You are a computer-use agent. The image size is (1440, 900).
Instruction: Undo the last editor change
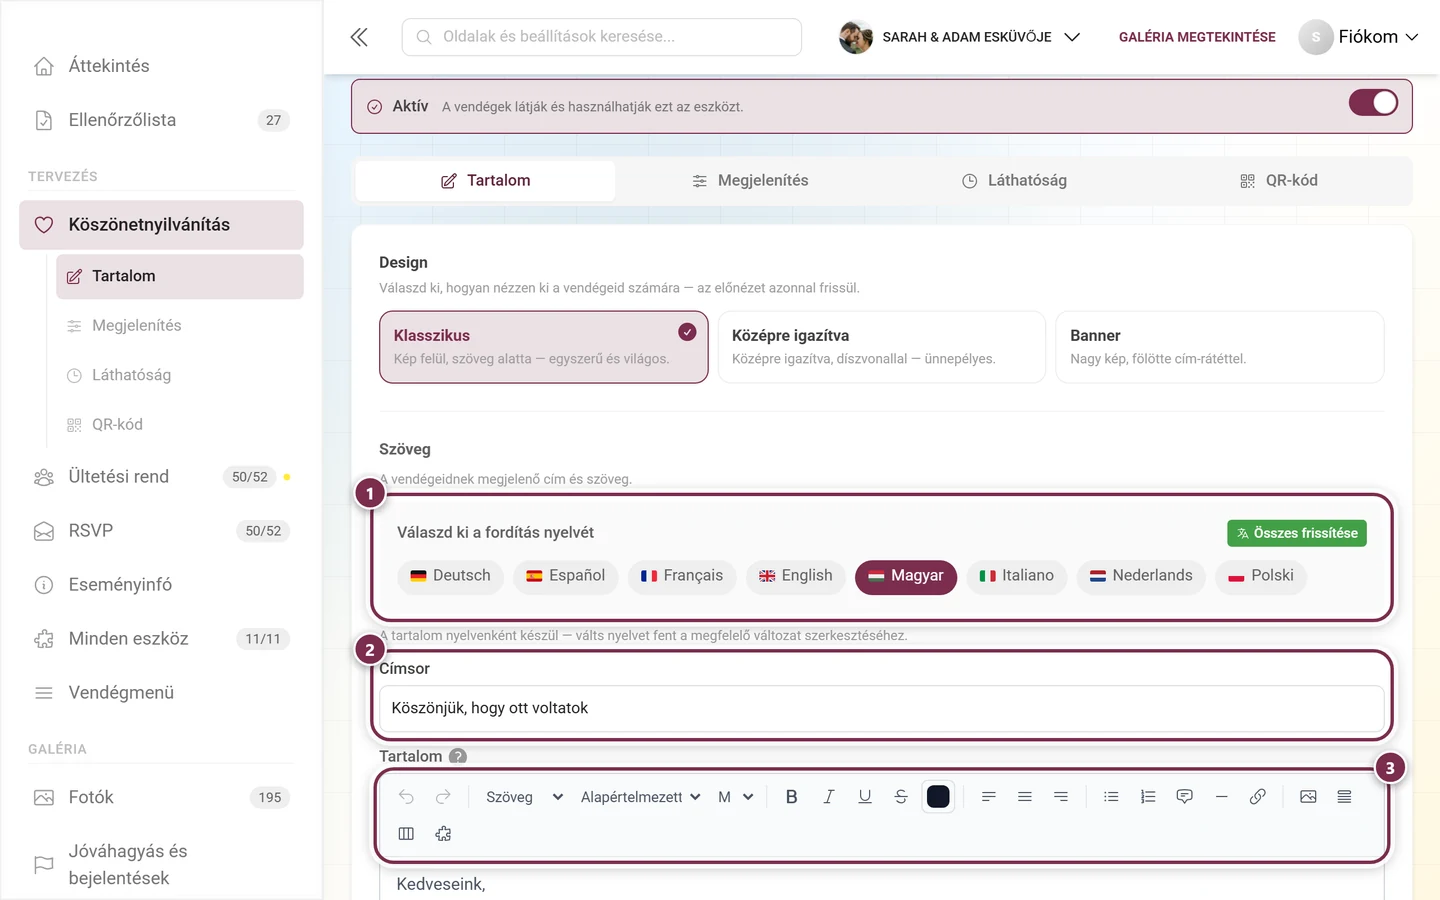coord(406,797)
